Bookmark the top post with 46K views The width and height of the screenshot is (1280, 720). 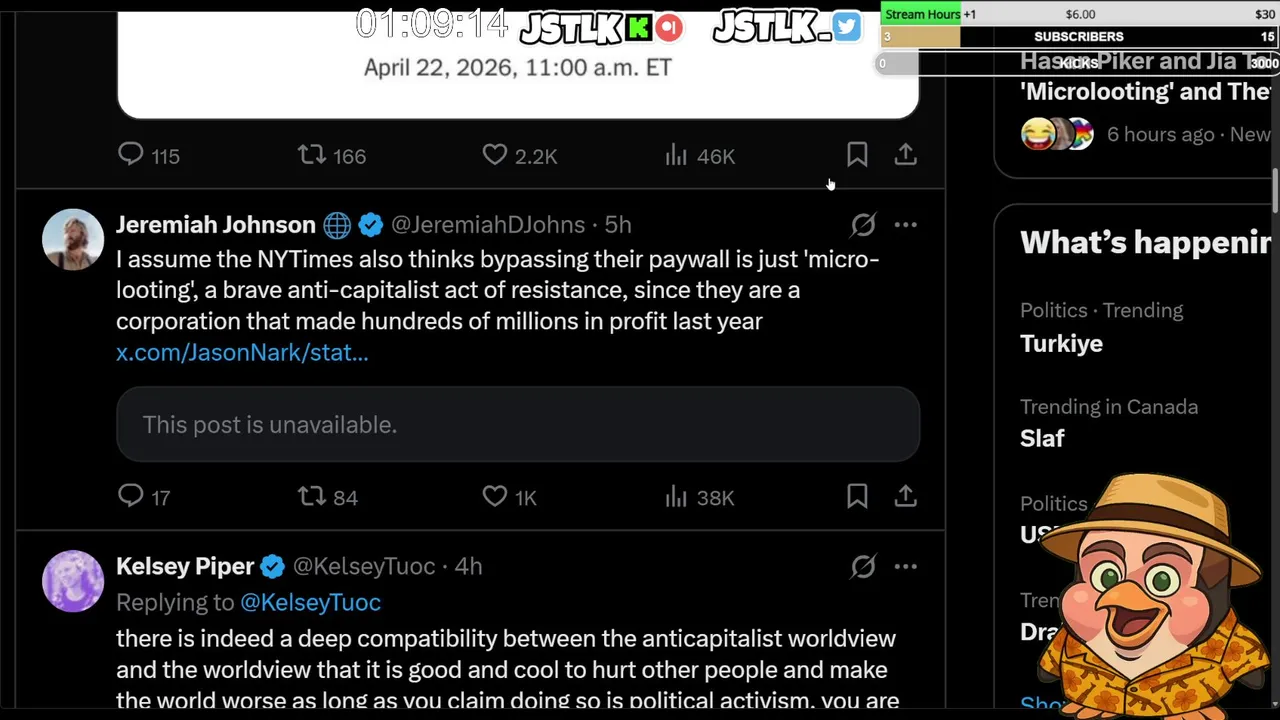tap(857, 155)
